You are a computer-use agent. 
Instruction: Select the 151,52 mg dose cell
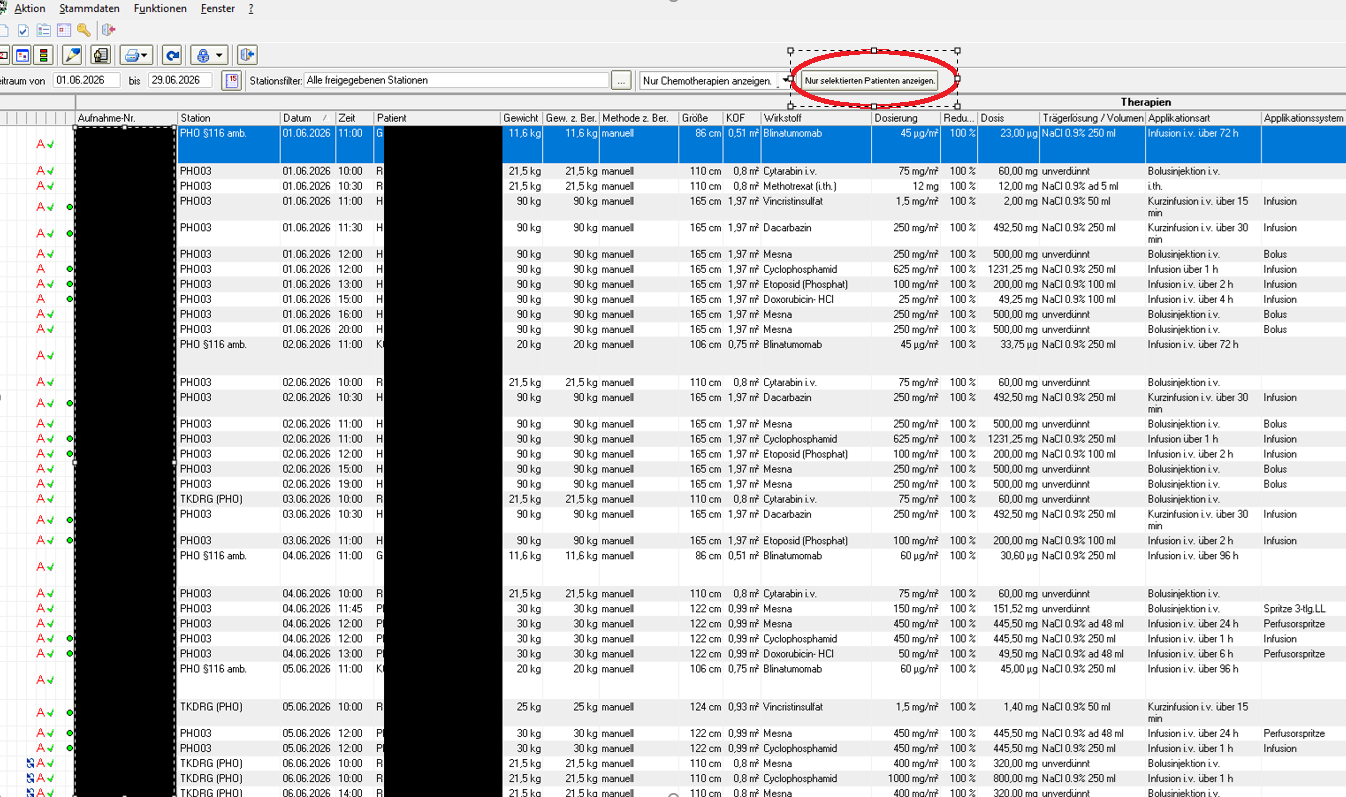[x=1008, y=608]
